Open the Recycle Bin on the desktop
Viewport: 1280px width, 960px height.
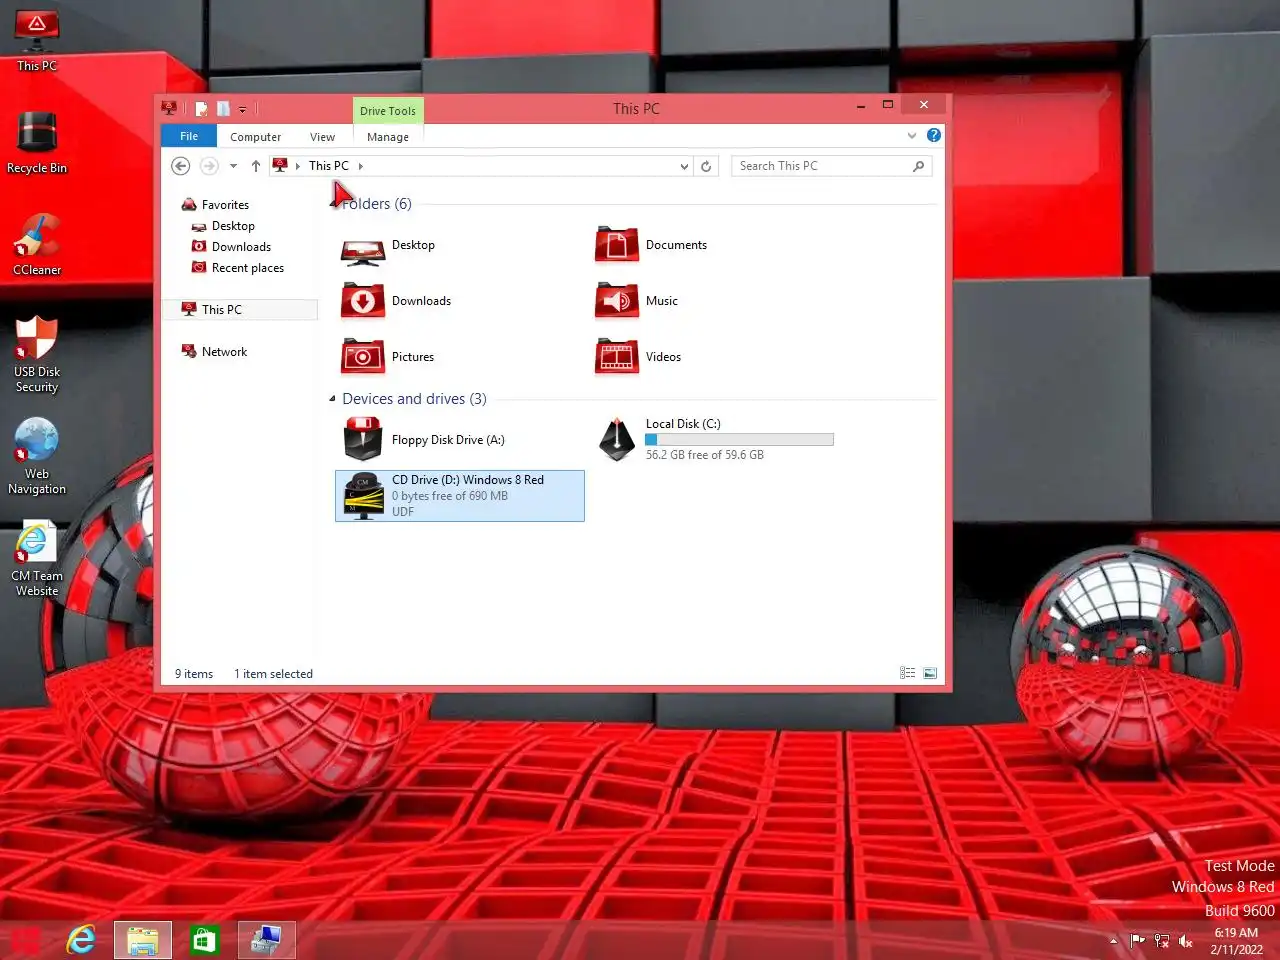(x=37, y=142)
